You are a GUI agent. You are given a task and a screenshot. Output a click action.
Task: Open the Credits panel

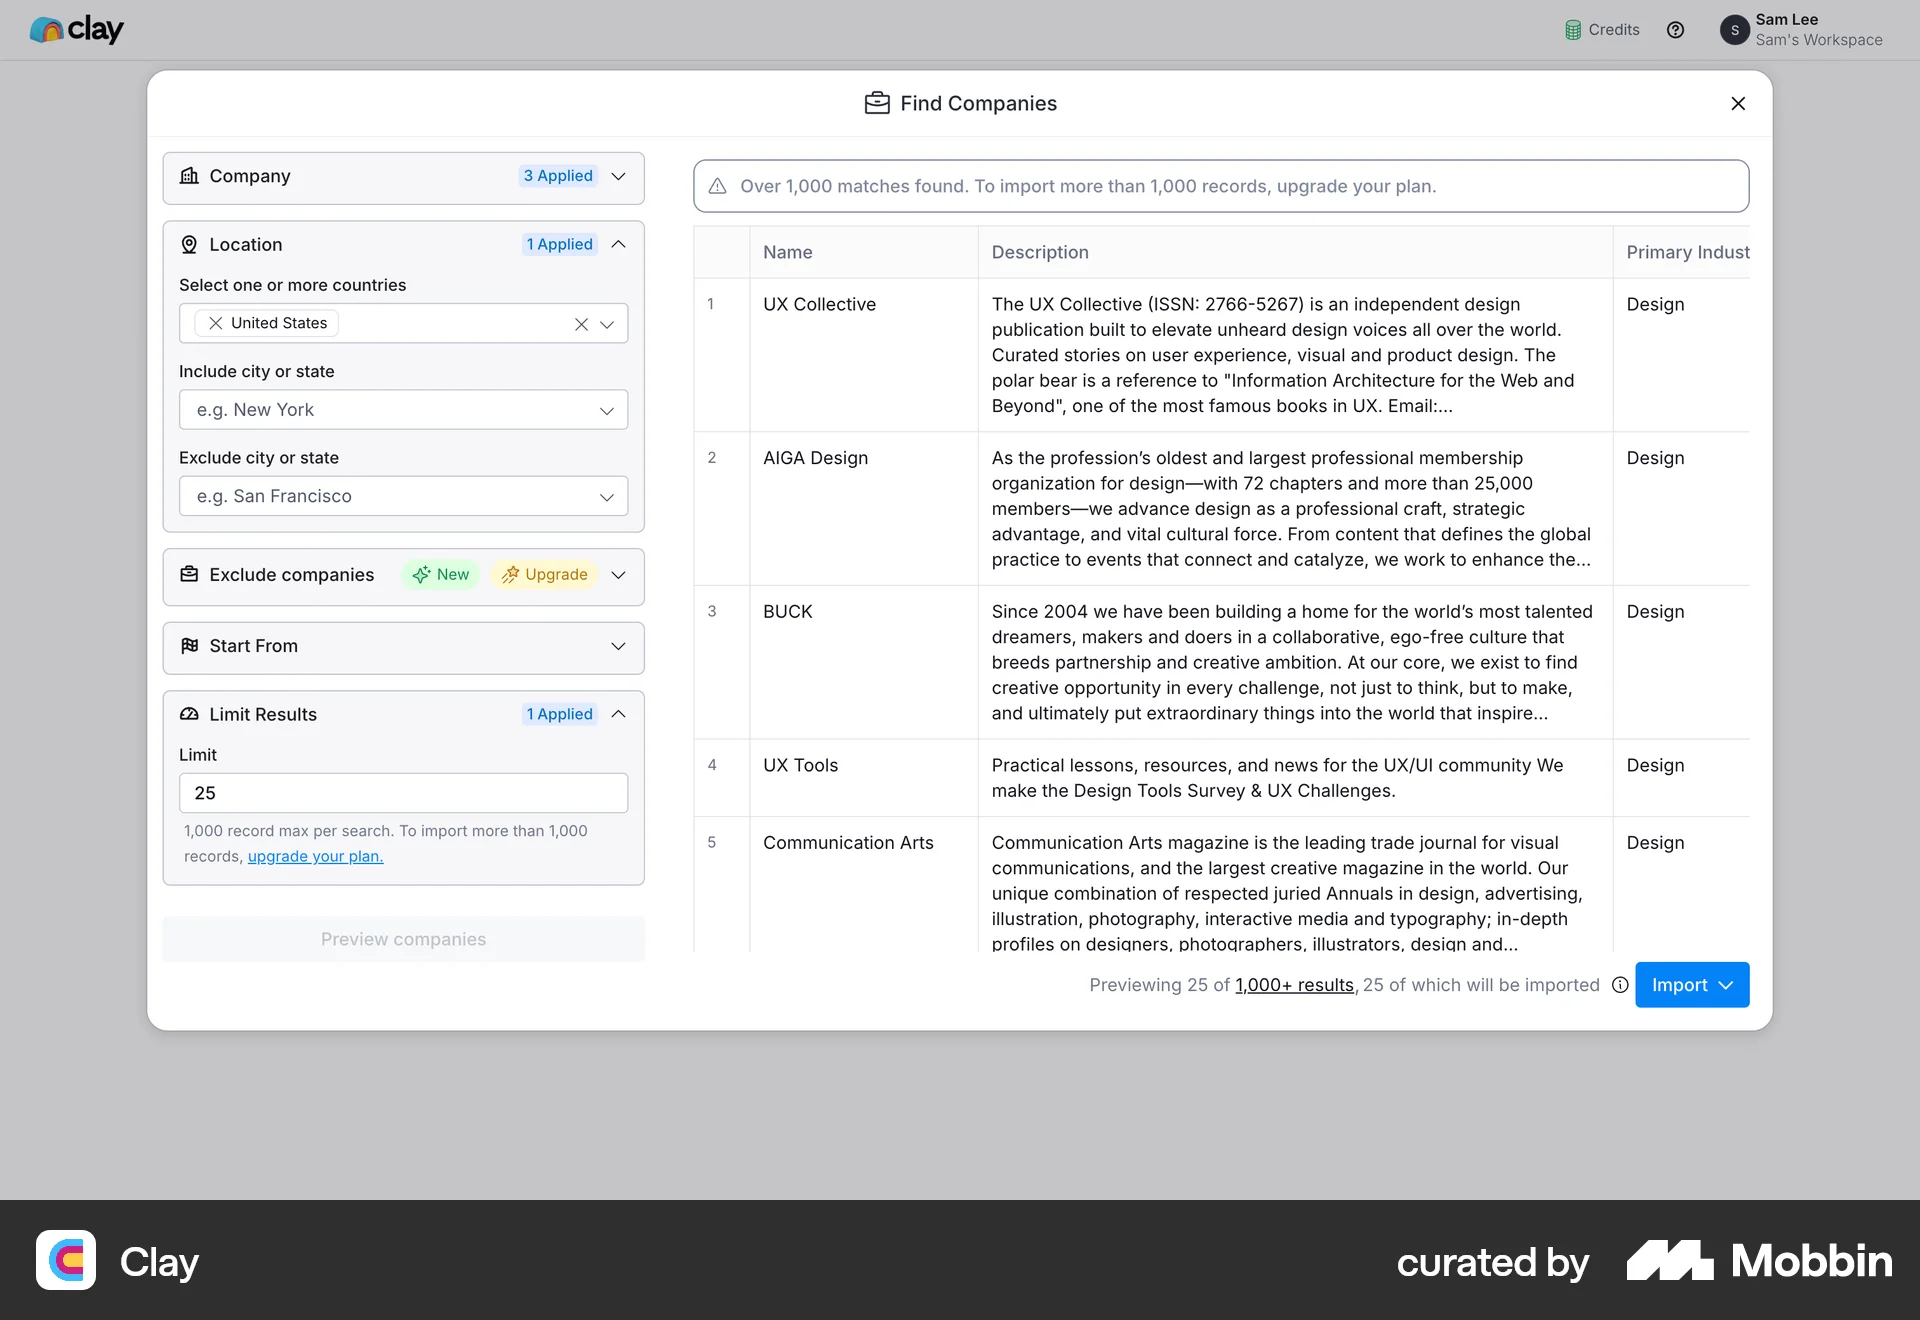1600,30
